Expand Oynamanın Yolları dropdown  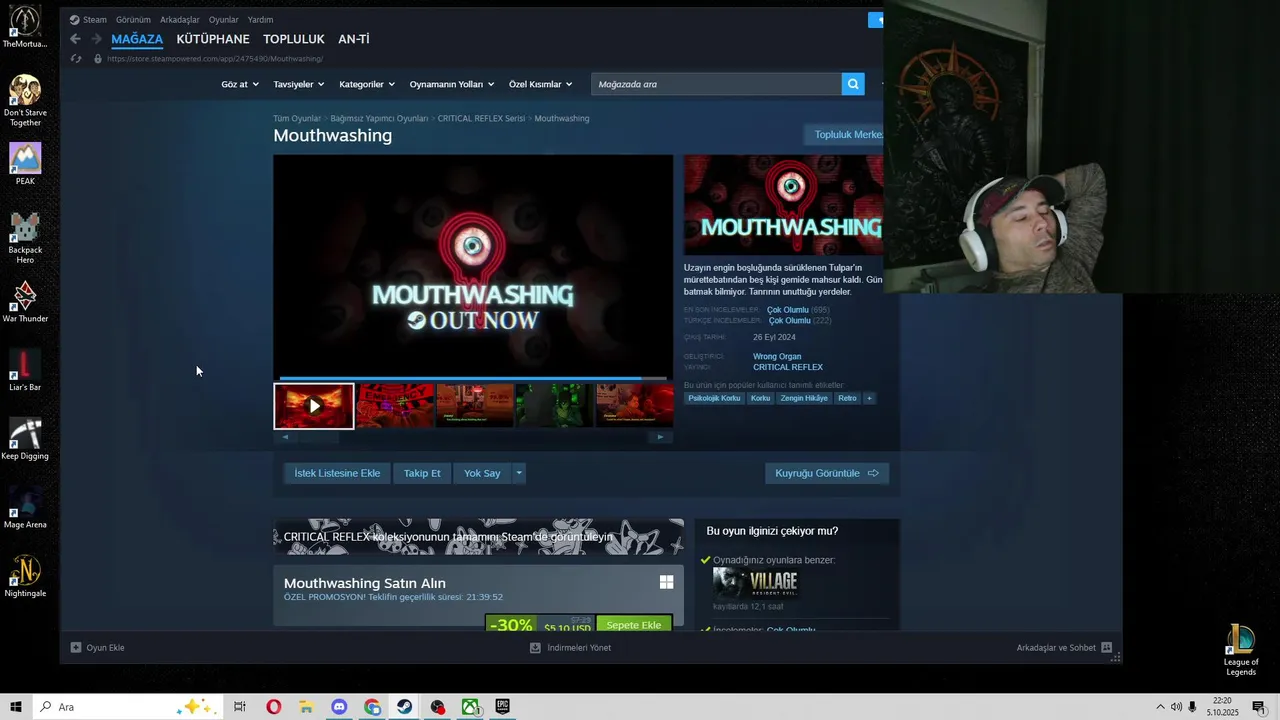[x=451, y=84]
